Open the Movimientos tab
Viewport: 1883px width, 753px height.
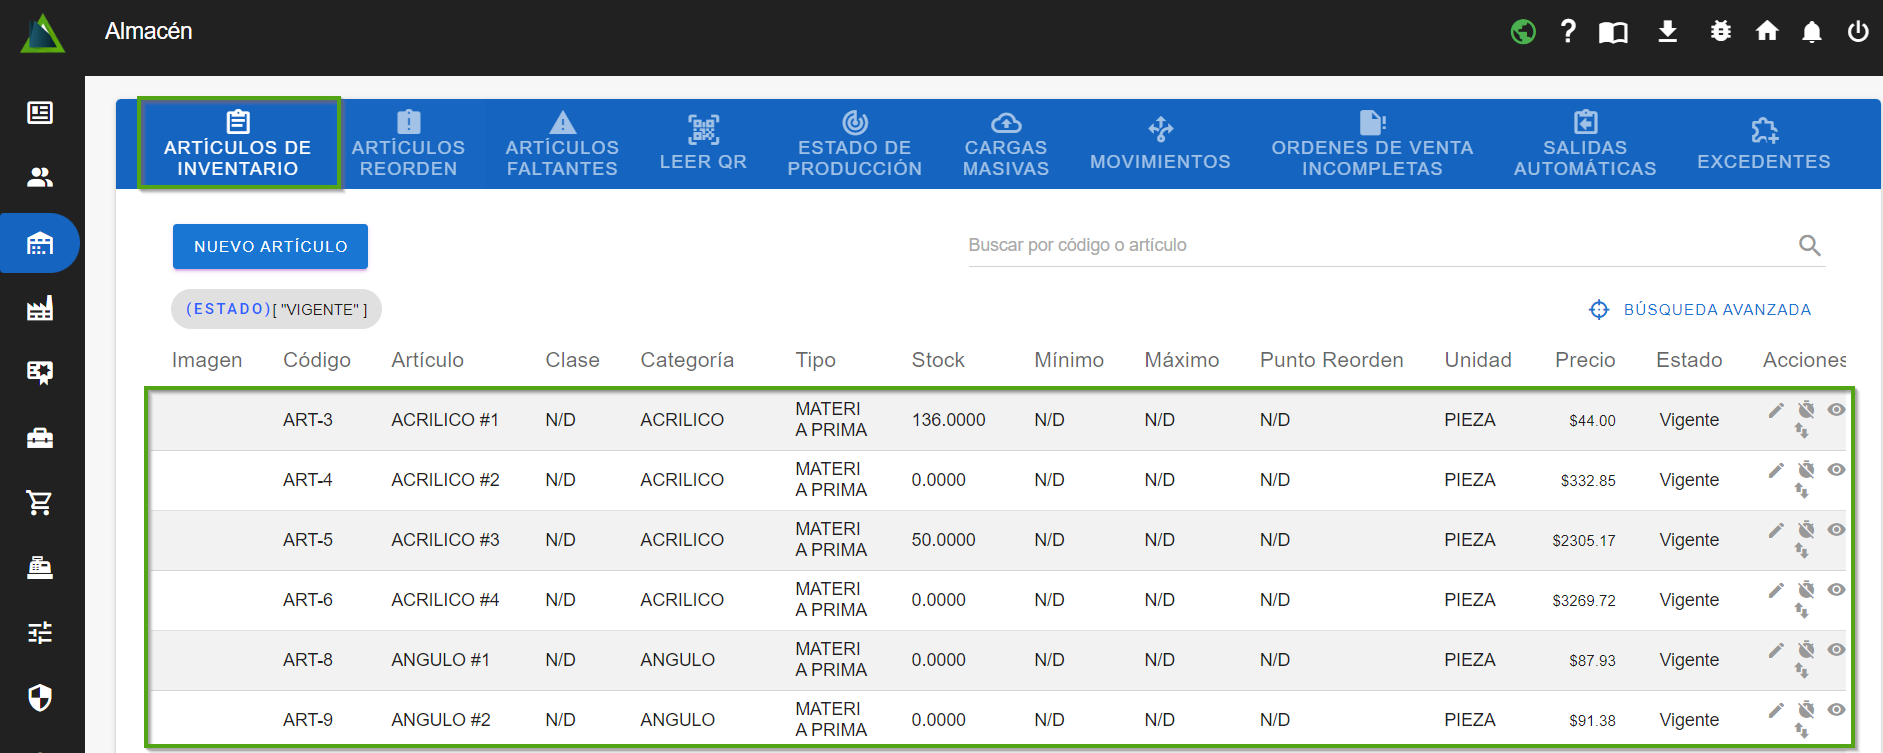tap(1160, 144)
